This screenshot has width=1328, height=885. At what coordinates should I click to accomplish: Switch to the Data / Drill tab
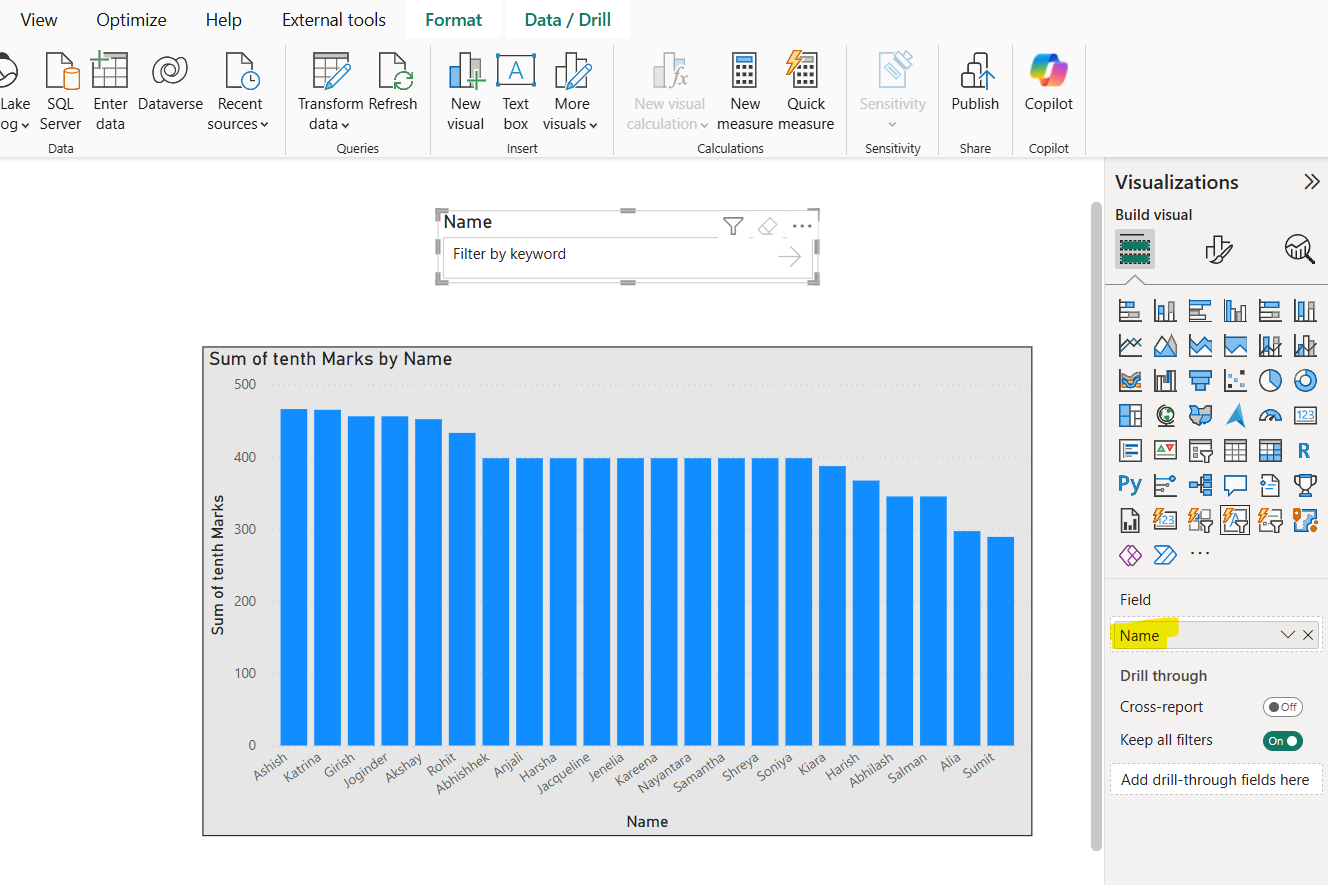[x=567, y=18]
